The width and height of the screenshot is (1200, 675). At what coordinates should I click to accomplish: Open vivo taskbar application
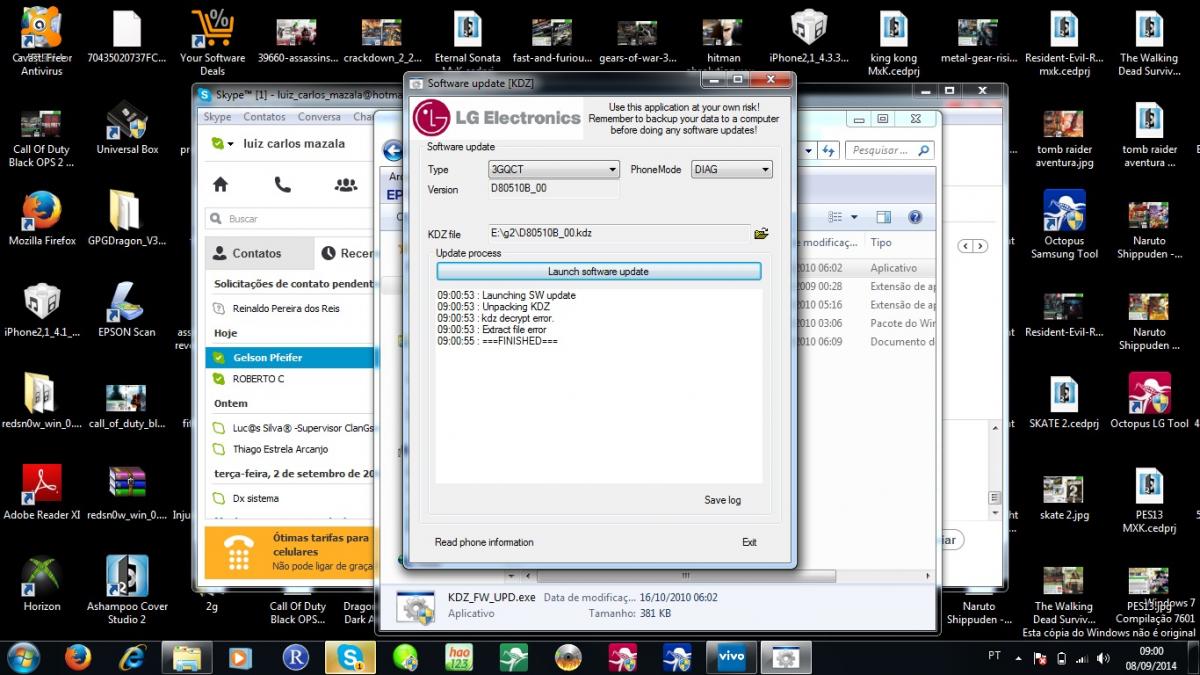point(730,657)
